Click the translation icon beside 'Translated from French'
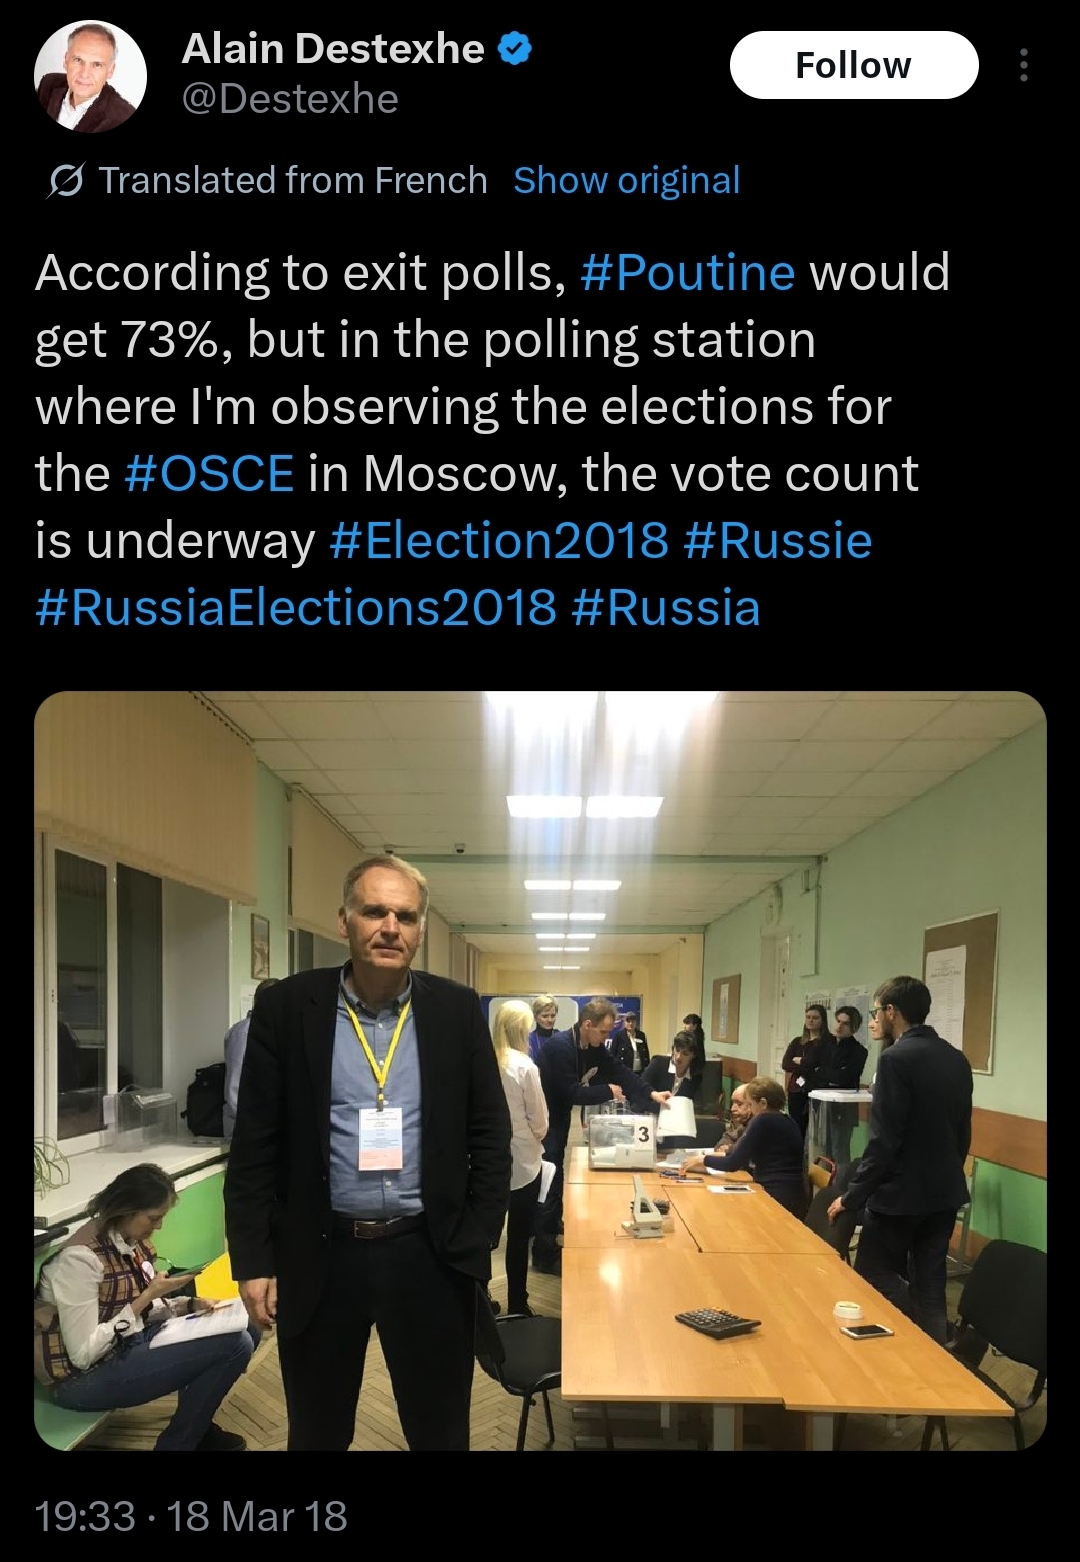 click(65, 181)
